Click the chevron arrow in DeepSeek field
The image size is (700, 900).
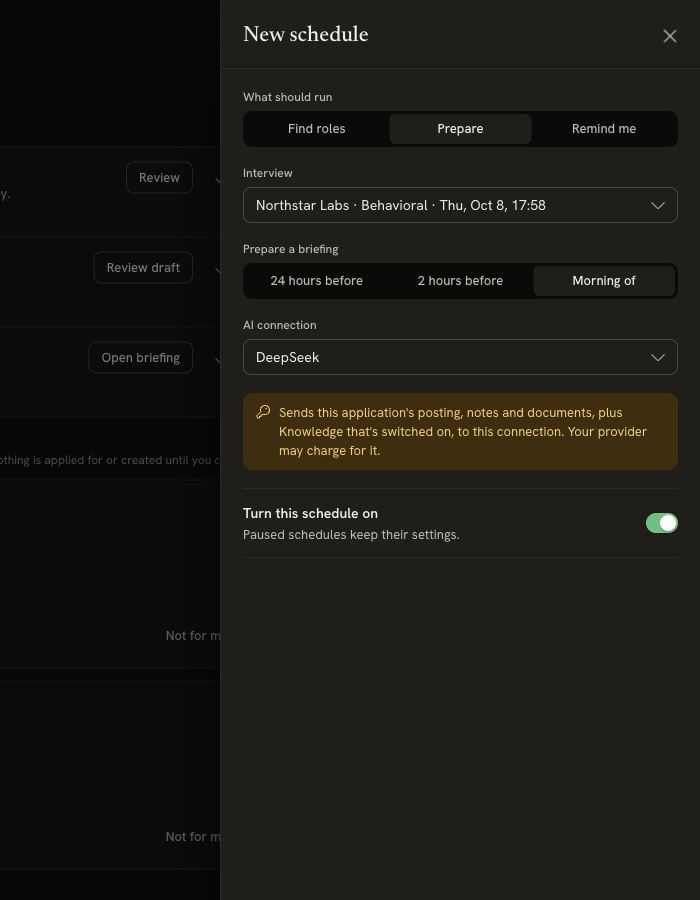pos(658,358)
